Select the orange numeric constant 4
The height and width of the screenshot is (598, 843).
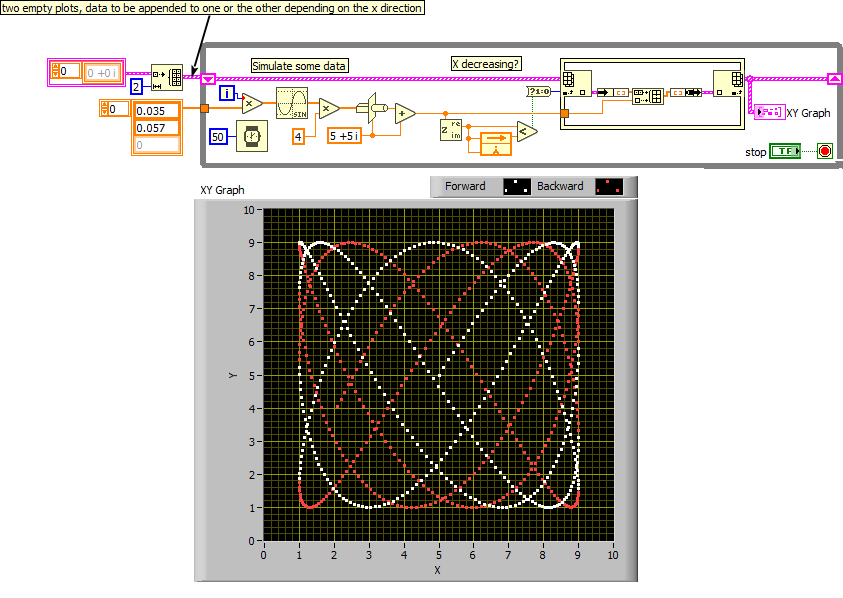pos(298,136)
